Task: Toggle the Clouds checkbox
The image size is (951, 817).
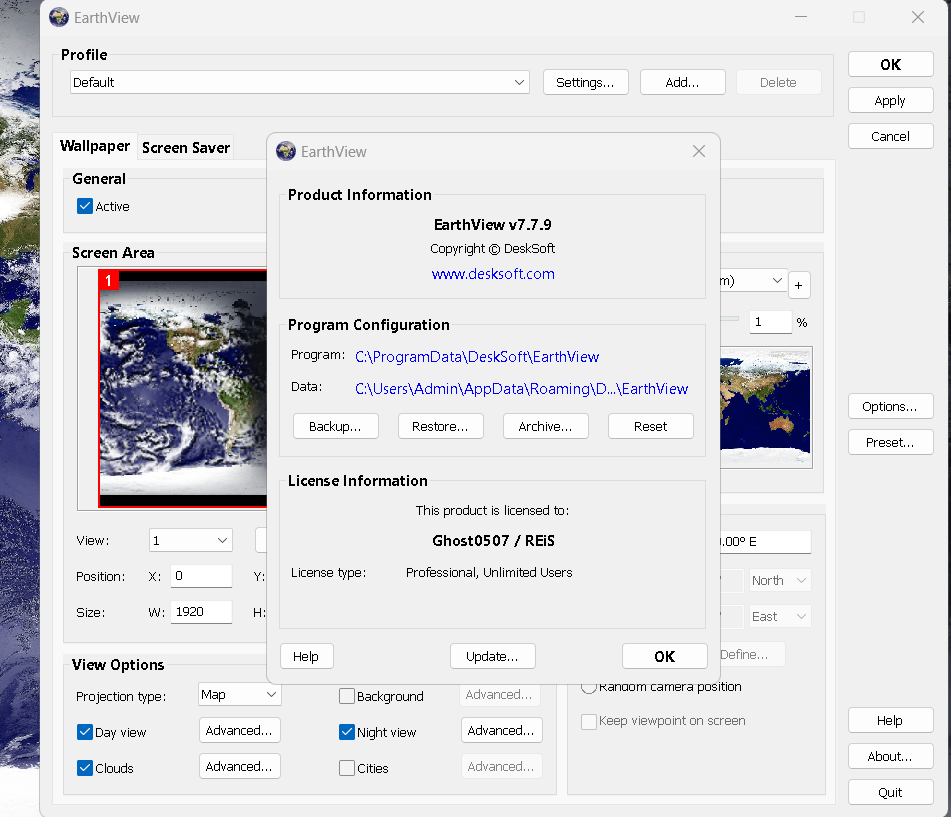Action: pyautogui.click(x=85, y=768)
